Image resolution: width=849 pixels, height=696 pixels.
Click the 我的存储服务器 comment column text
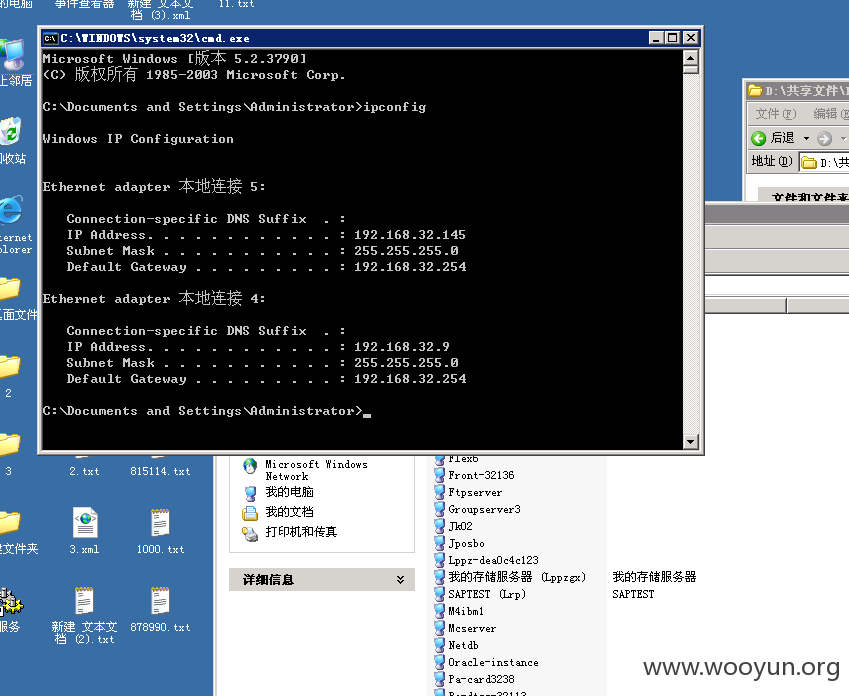pyautogui.click(x=654, y=577)
